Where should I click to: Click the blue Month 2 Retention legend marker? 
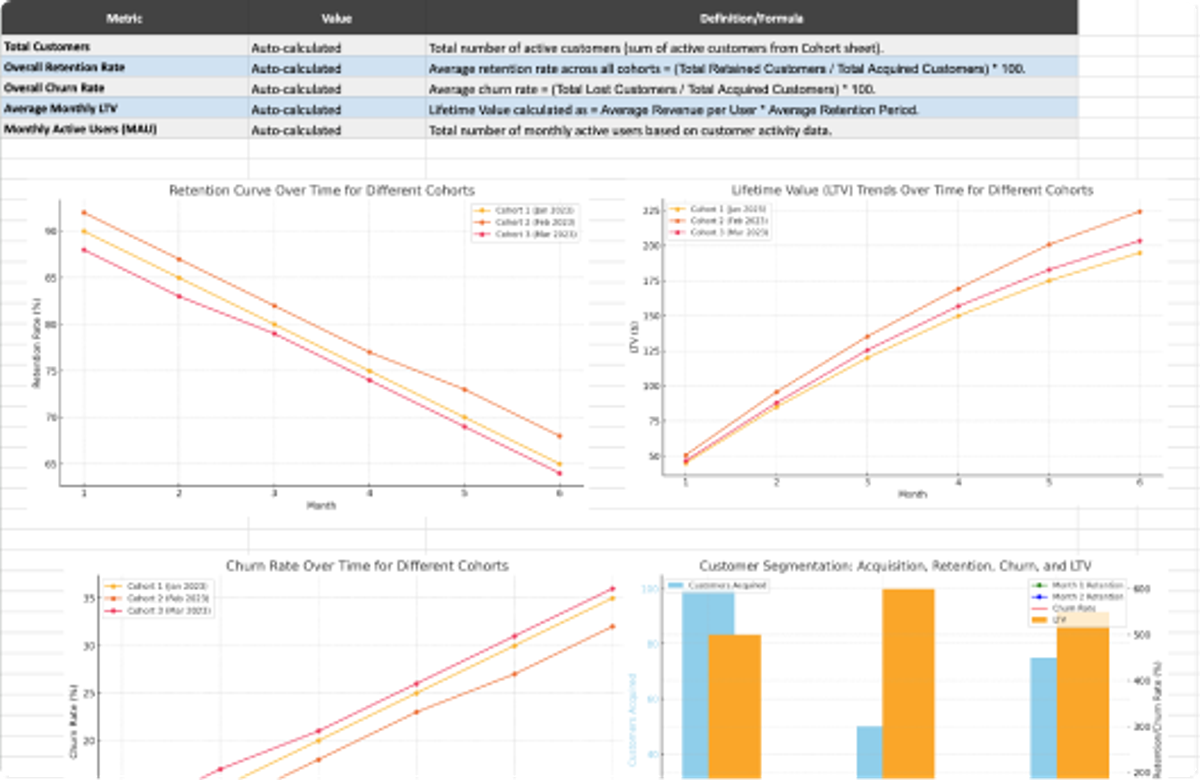tap(1040, 597)
